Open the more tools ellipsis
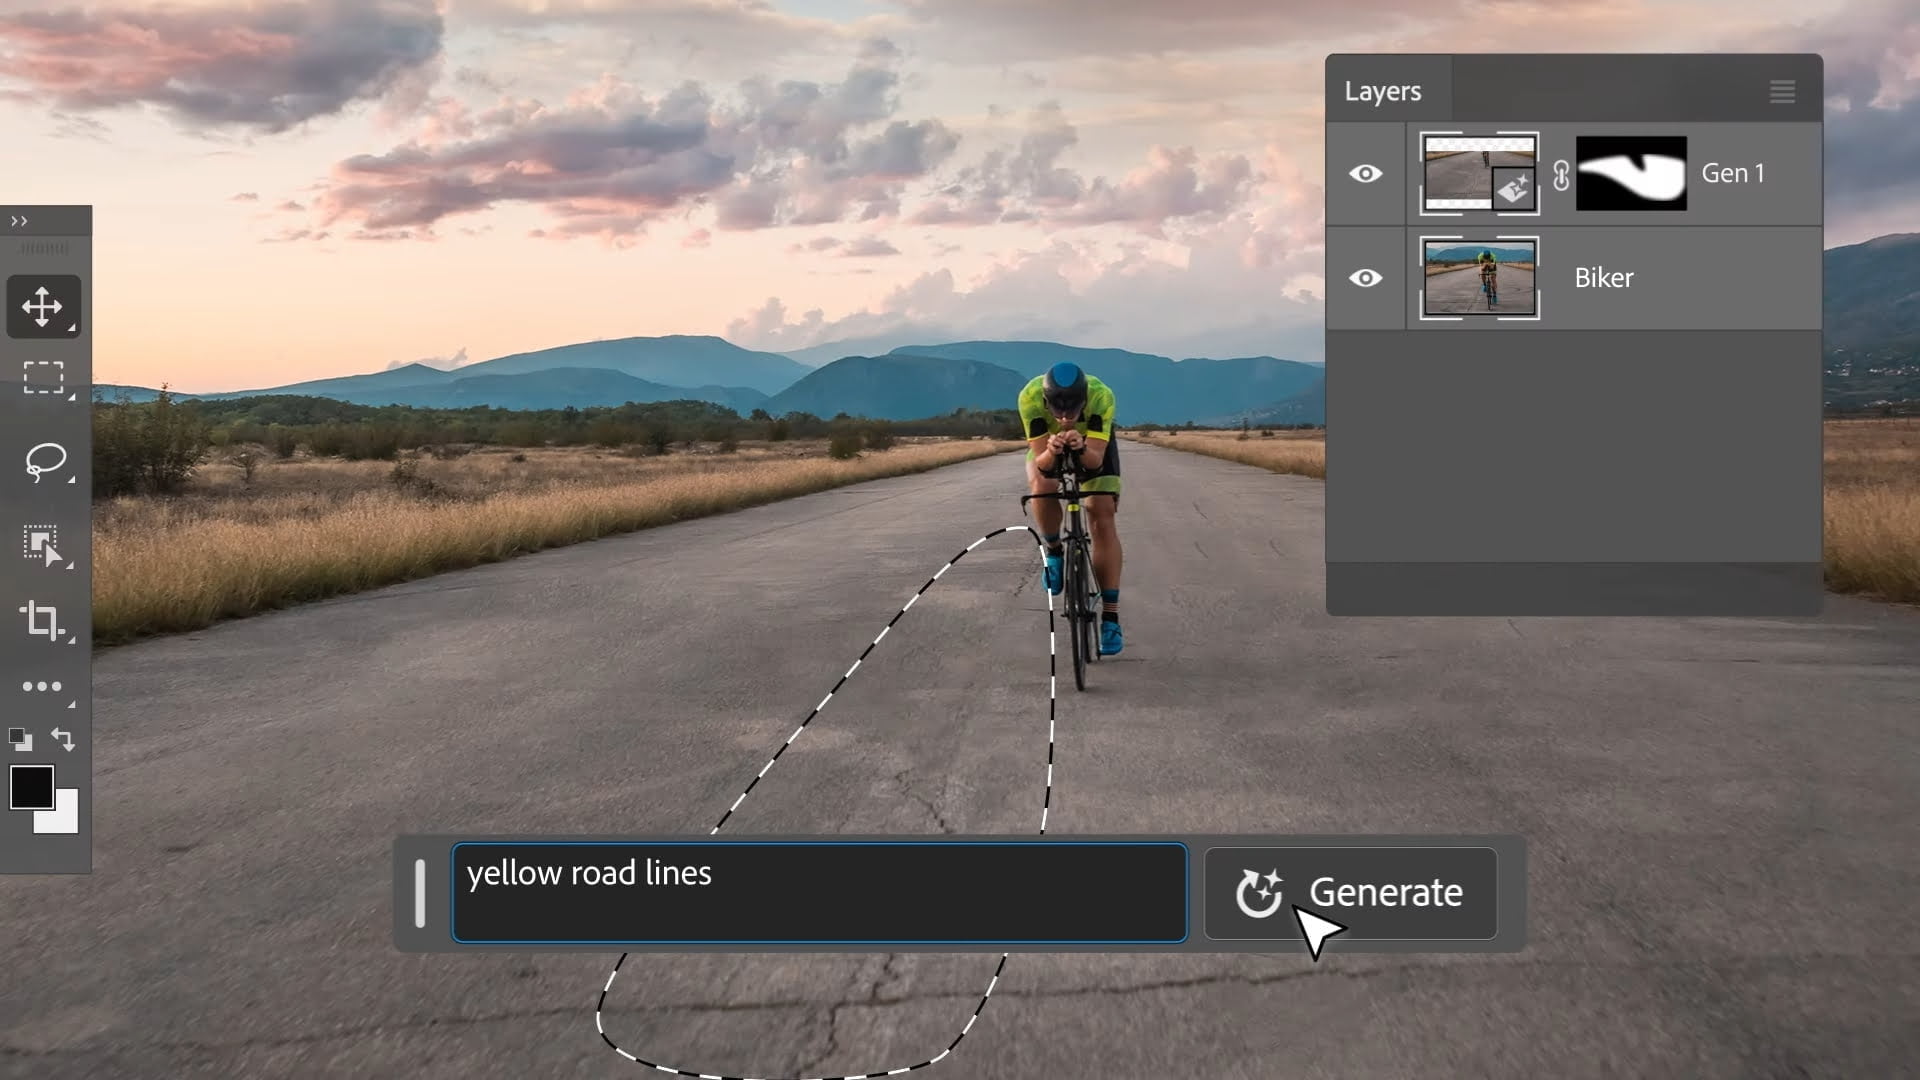Viewport: 1920px width, 1080px height. tap(42, 686)
